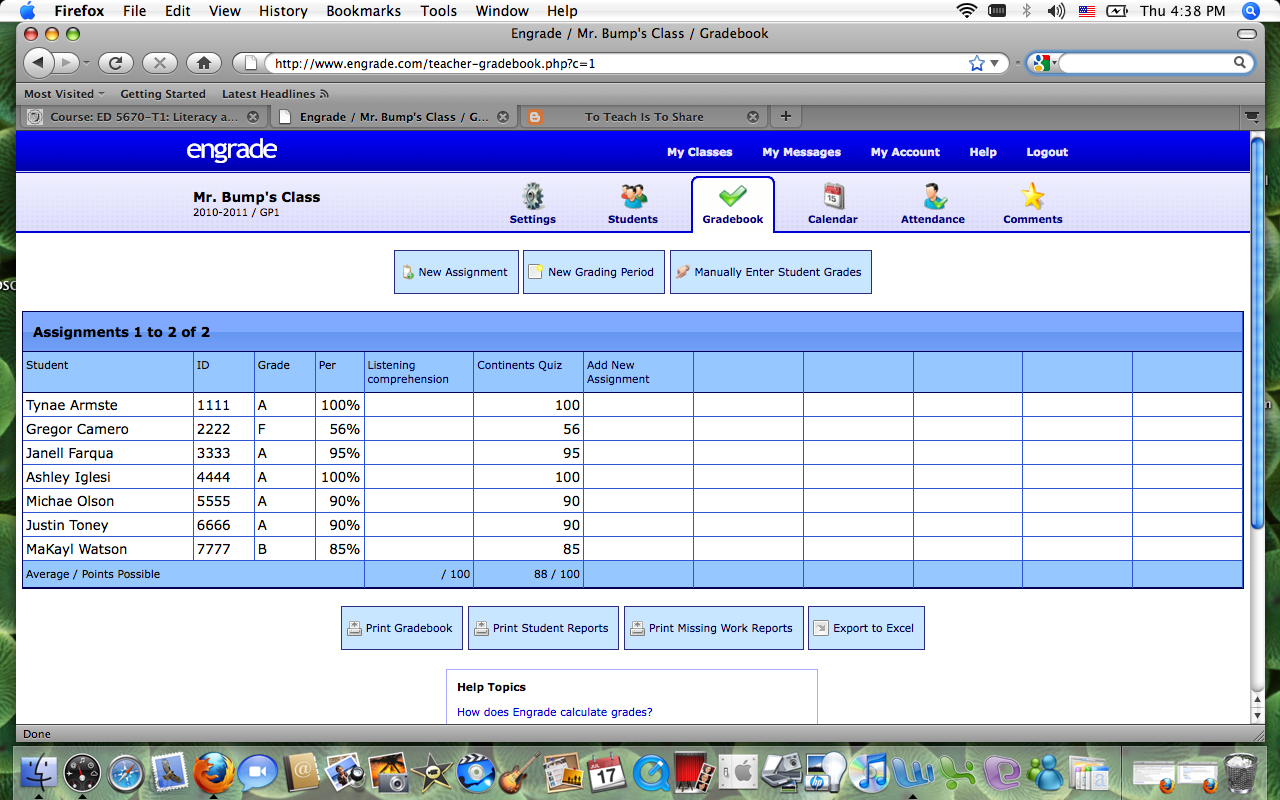Open the class Settings gear icon
Image resolution: width=1280 pixels, height=800 pixels.
click(532, 196)
